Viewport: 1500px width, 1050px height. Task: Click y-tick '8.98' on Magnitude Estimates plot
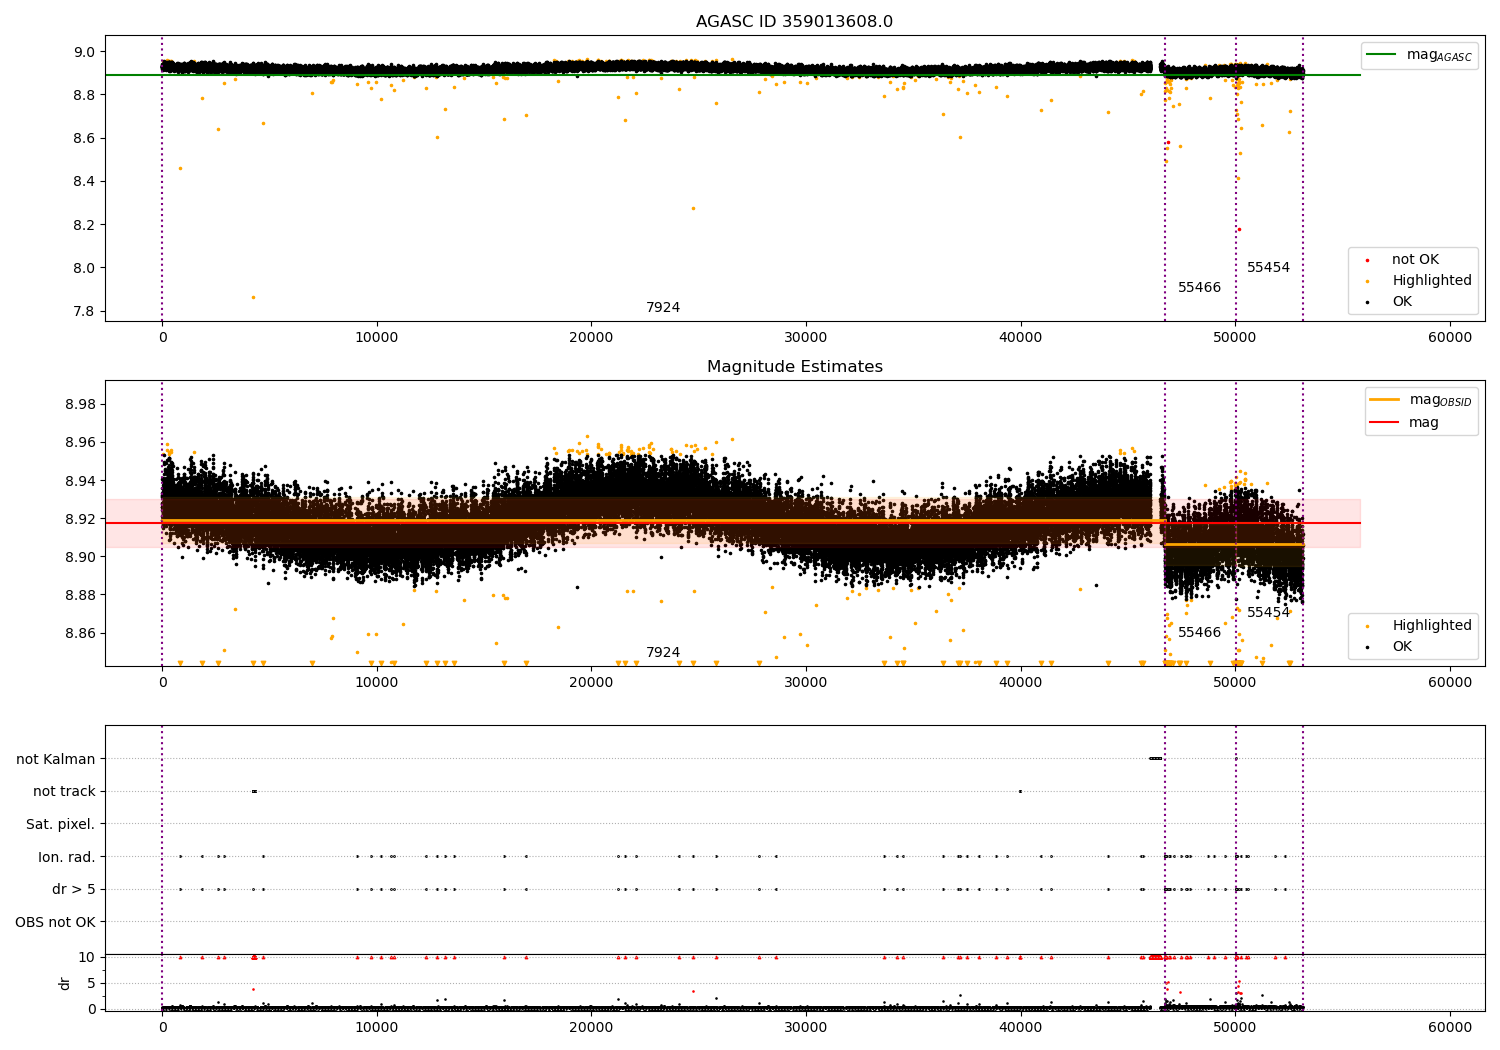(x=81, y=405)
